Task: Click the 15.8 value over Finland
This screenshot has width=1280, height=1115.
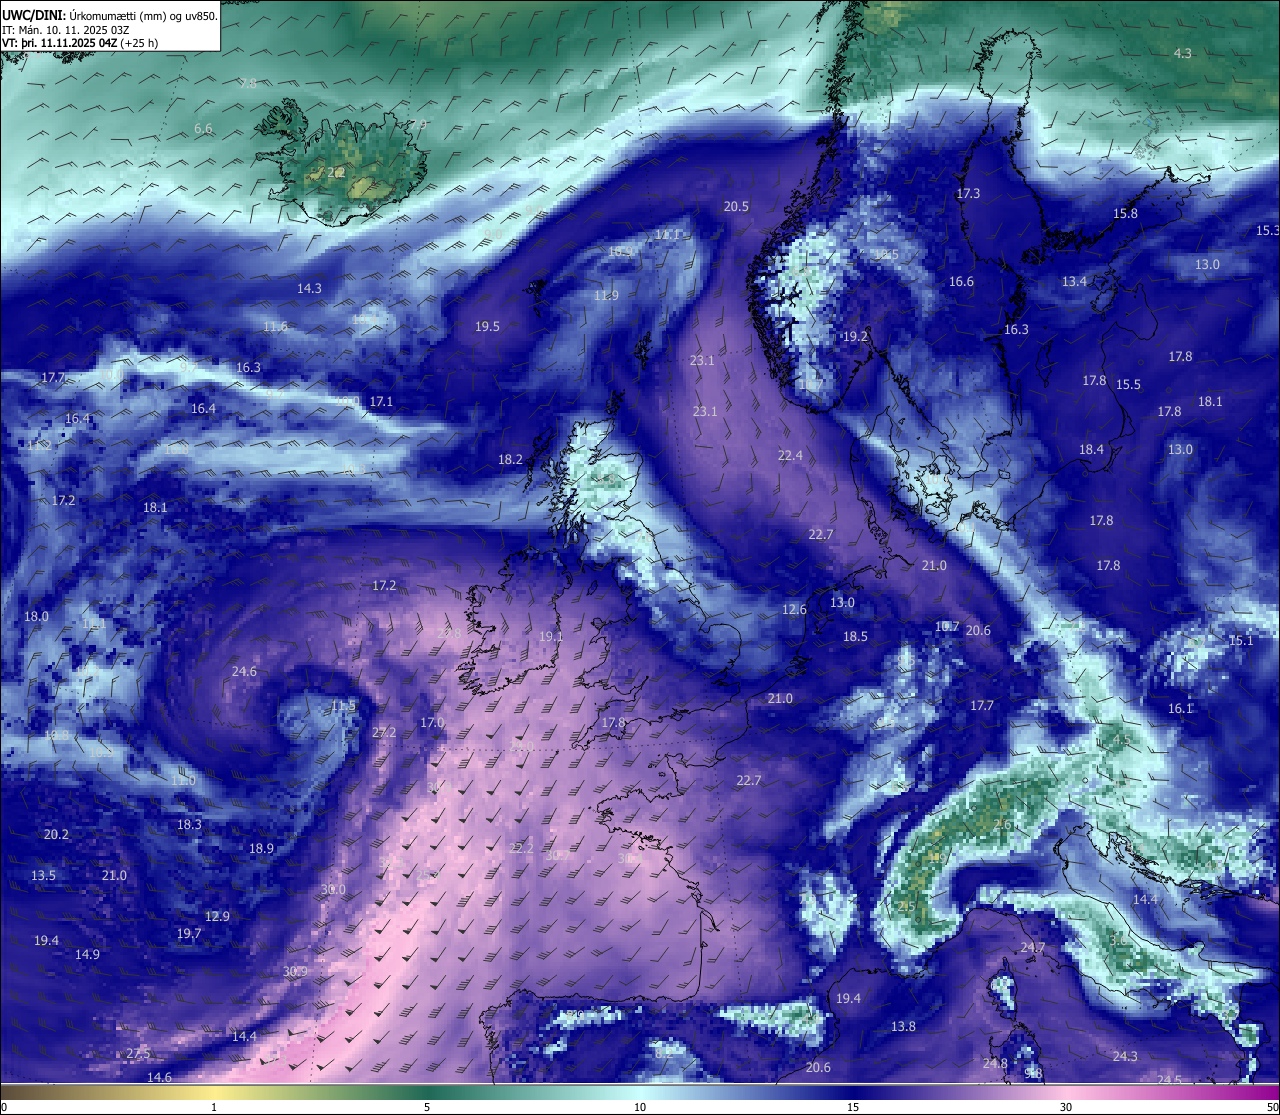Action: [1125, 213]
